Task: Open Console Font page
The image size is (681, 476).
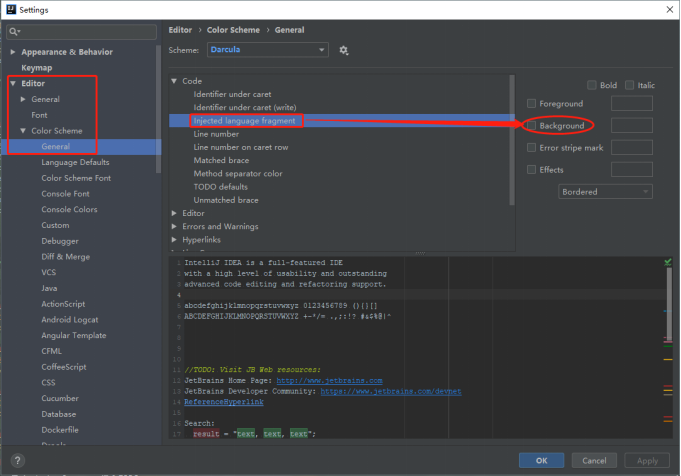Action: click(66, 194)
